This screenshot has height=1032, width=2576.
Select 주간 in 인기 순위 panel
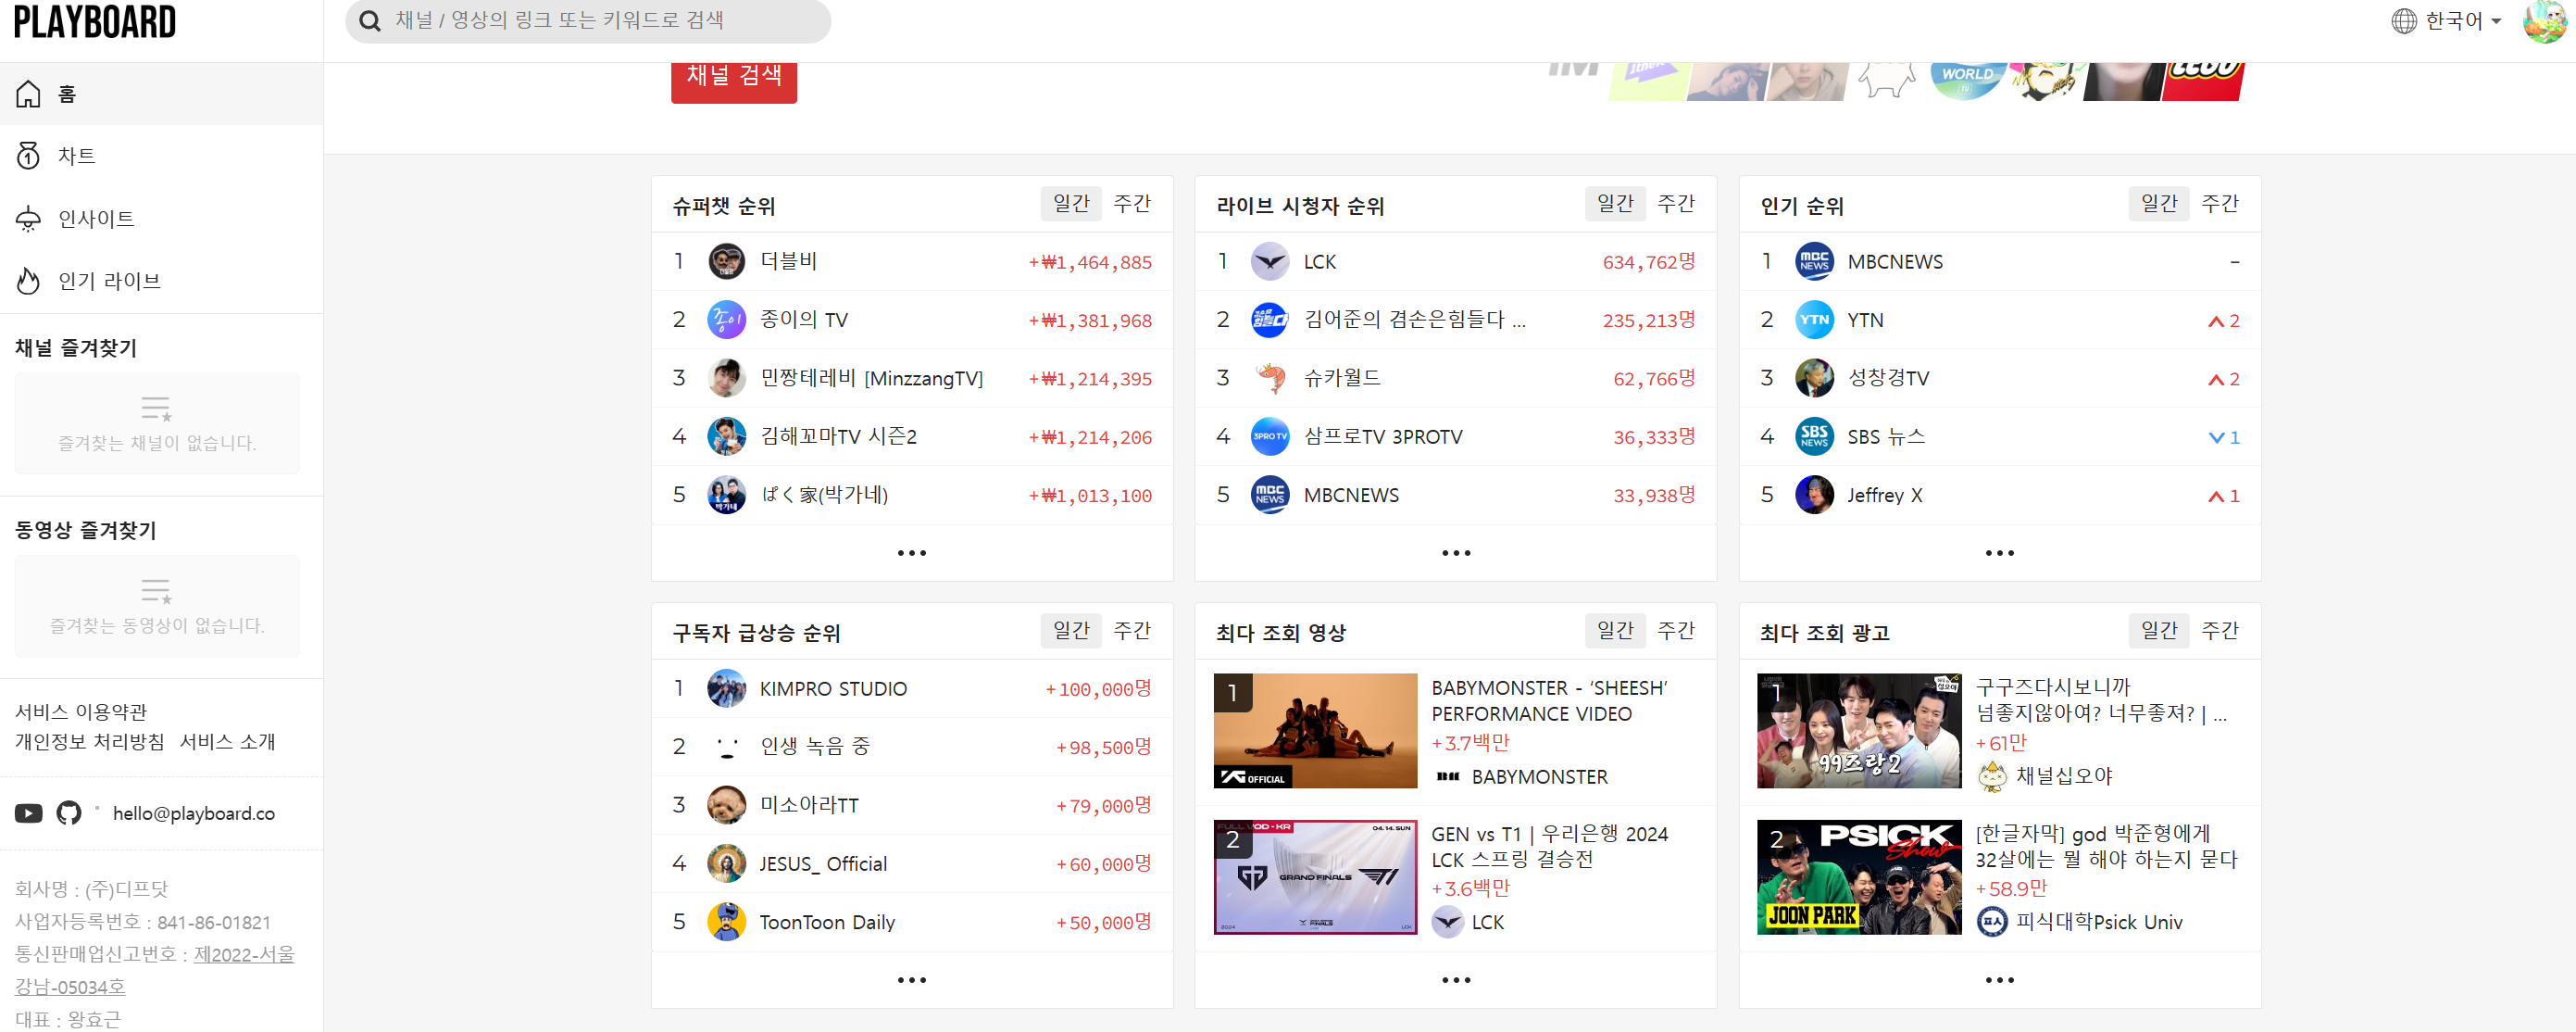(2220, 204)
